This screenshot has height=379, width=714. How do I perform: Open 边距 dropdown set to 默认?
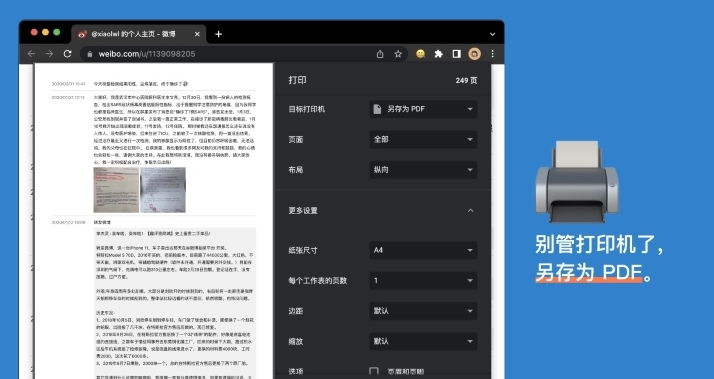[423, 311]
